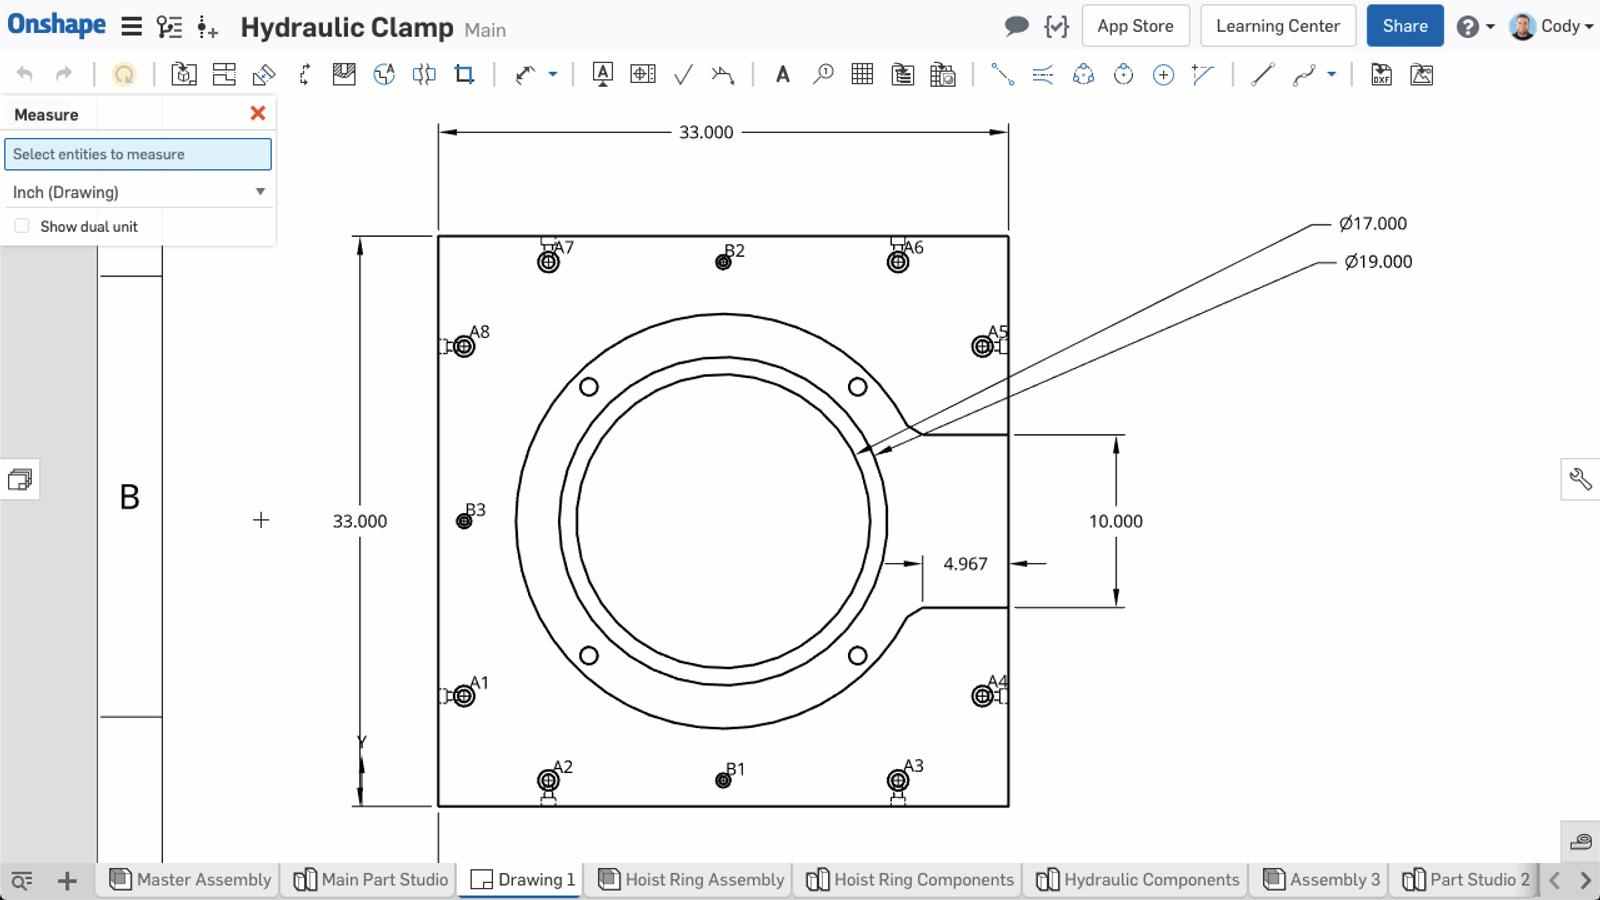Click the Share button
Screen dimensions: 1600x900
[1404, 26]
